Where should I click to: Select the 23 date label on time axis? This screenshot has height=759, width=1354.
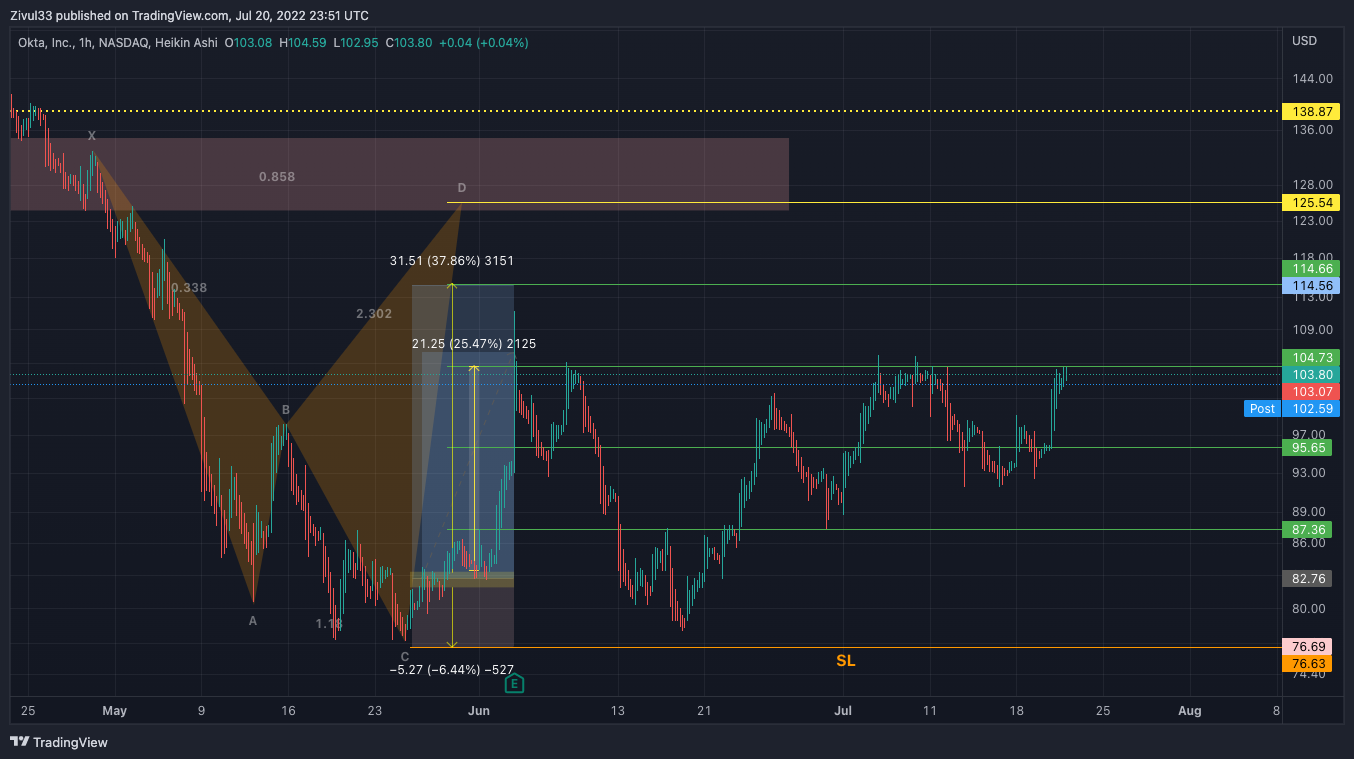point(375,711)
